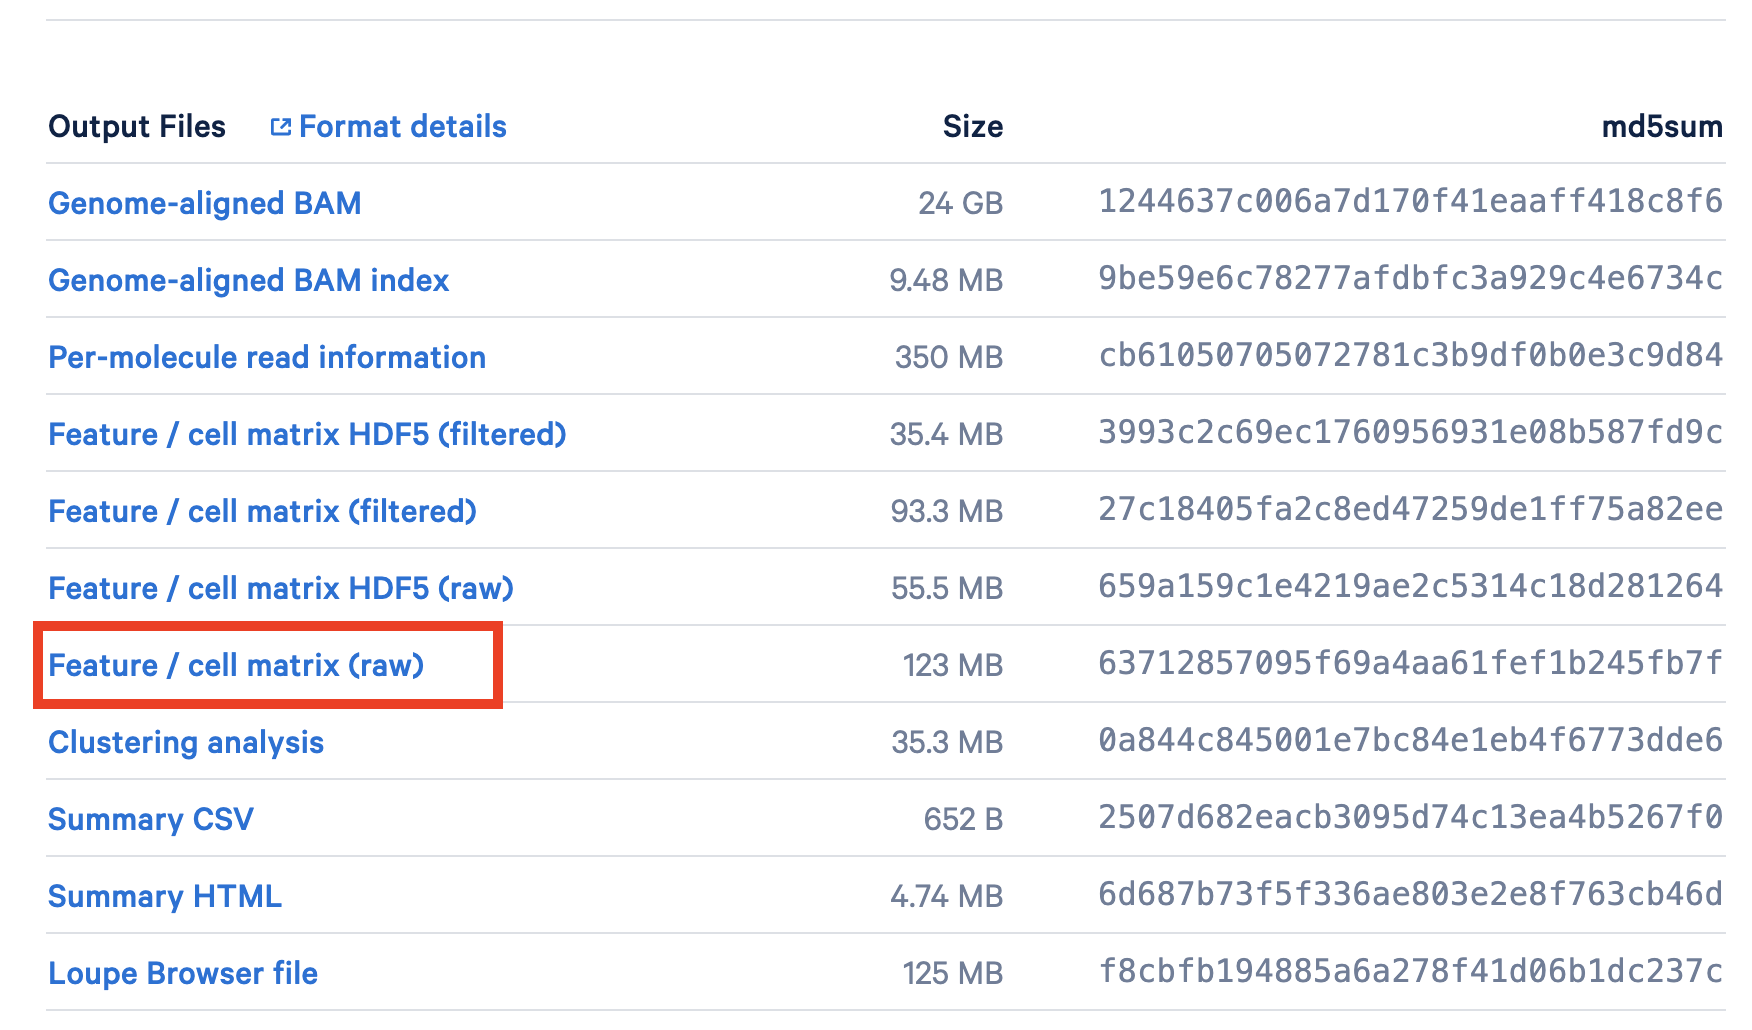The width and height of the screenshot is (1752, 1030).
Task: Download the Loupe Browser file
Action: coord(182,973)
